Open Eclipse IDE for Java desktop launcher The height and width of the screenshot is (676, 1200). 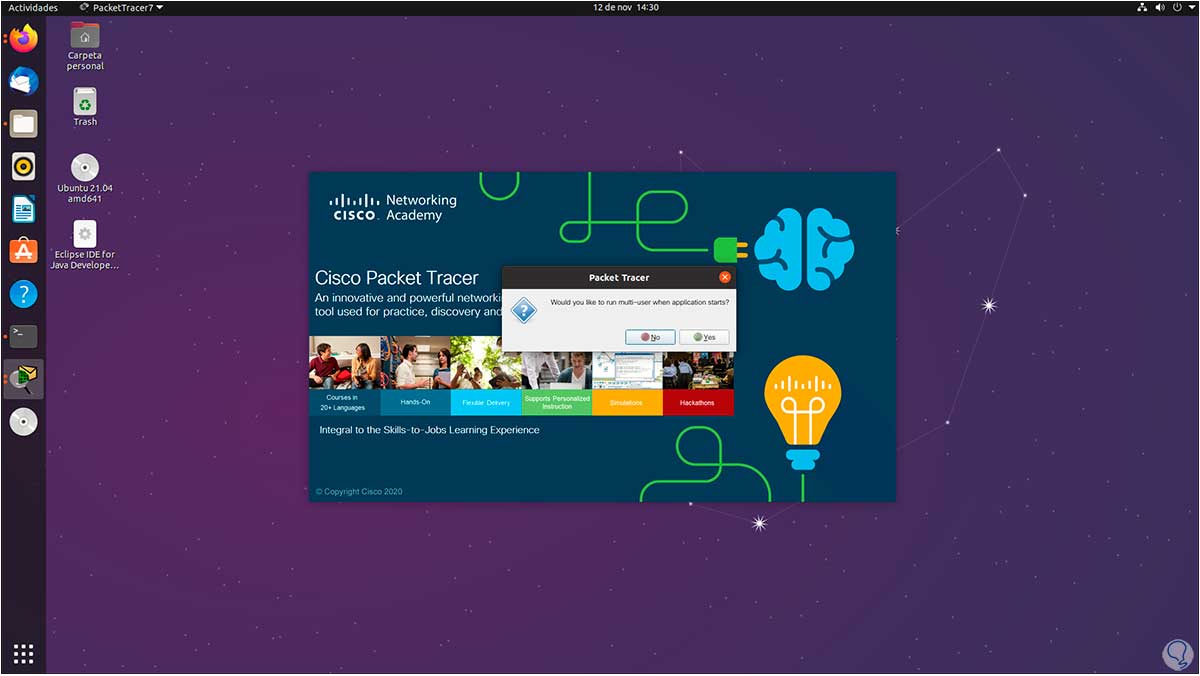[x=85, y=245]
